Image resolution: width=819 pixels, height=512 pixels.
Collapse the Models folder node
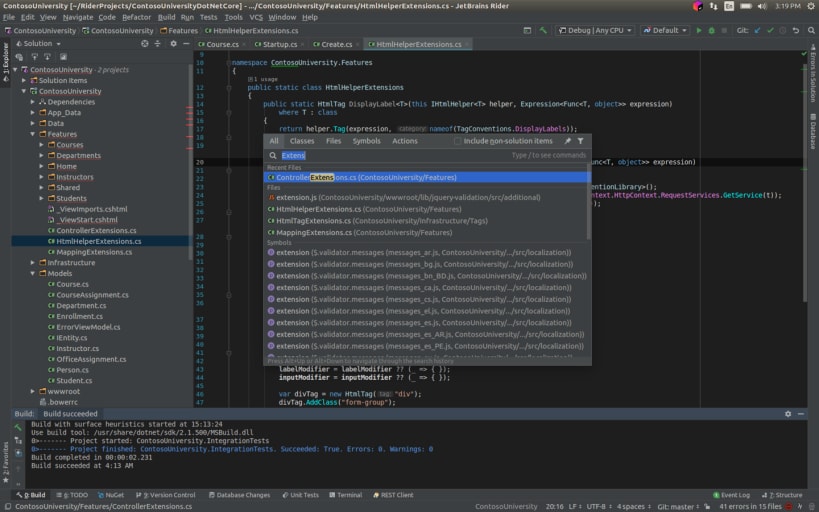click(33, 273)
